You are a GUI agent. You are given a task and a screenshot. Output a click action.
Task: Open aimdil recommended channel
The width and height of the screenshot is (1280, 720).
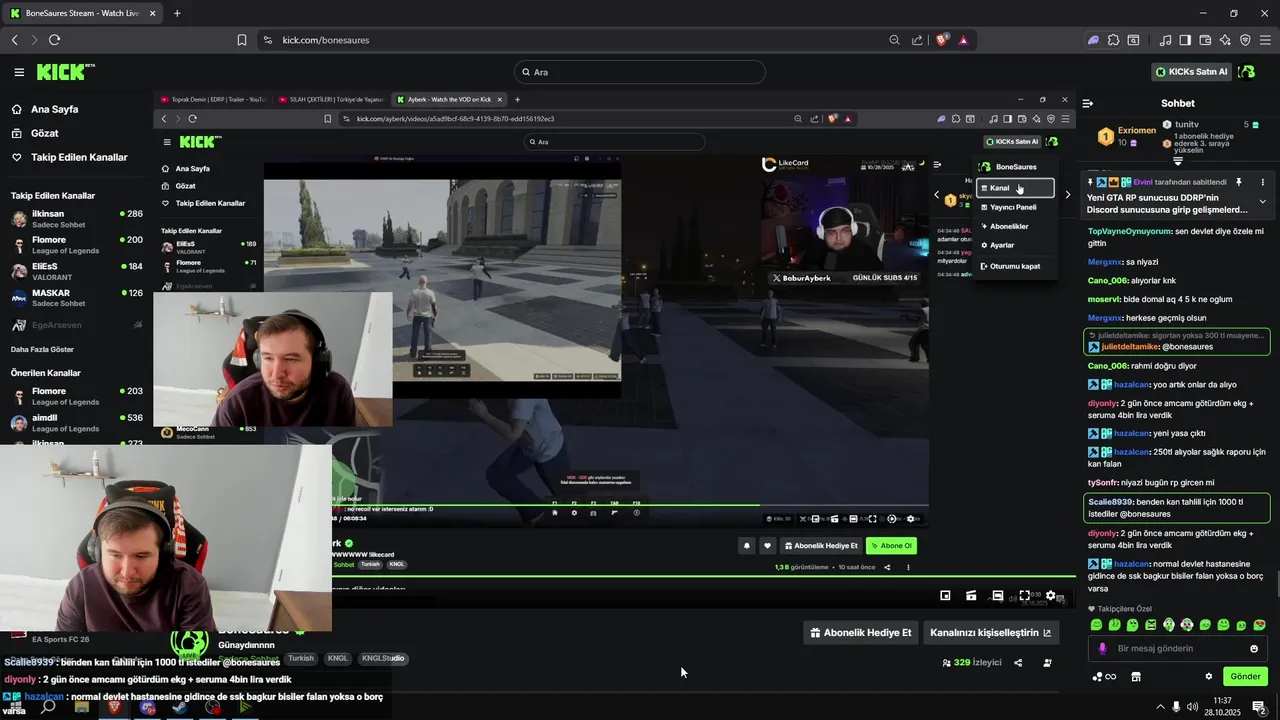[77, 422]
